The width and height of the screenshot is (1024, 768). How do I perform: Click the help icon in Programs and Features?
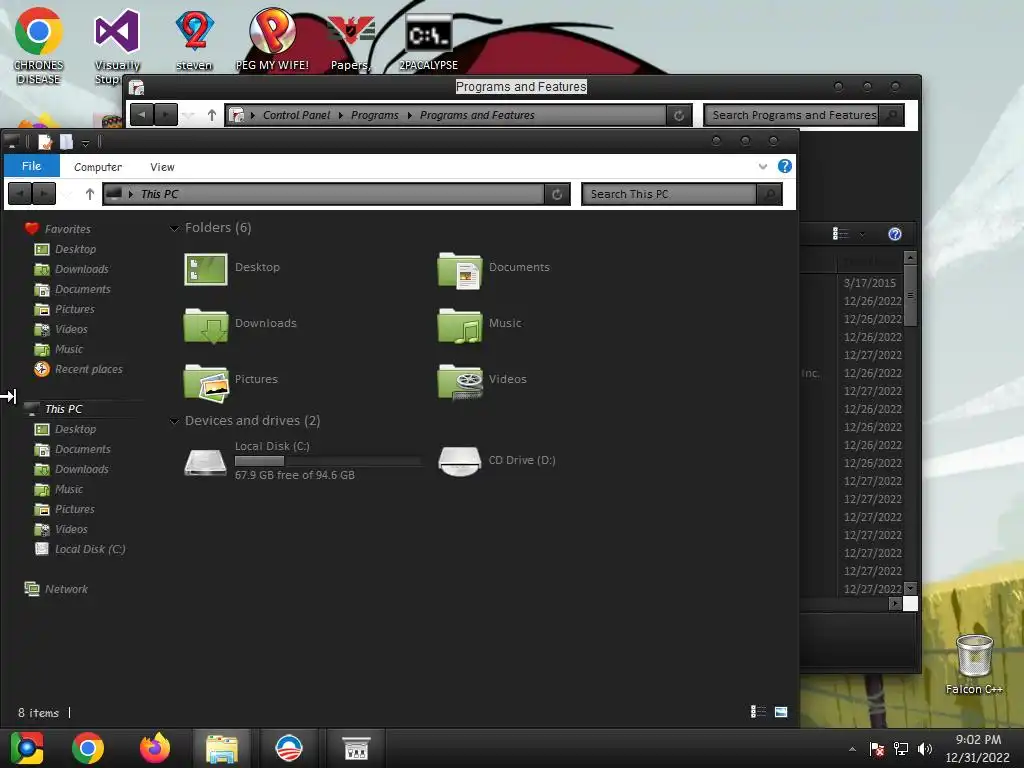click(x=895, y=234)
